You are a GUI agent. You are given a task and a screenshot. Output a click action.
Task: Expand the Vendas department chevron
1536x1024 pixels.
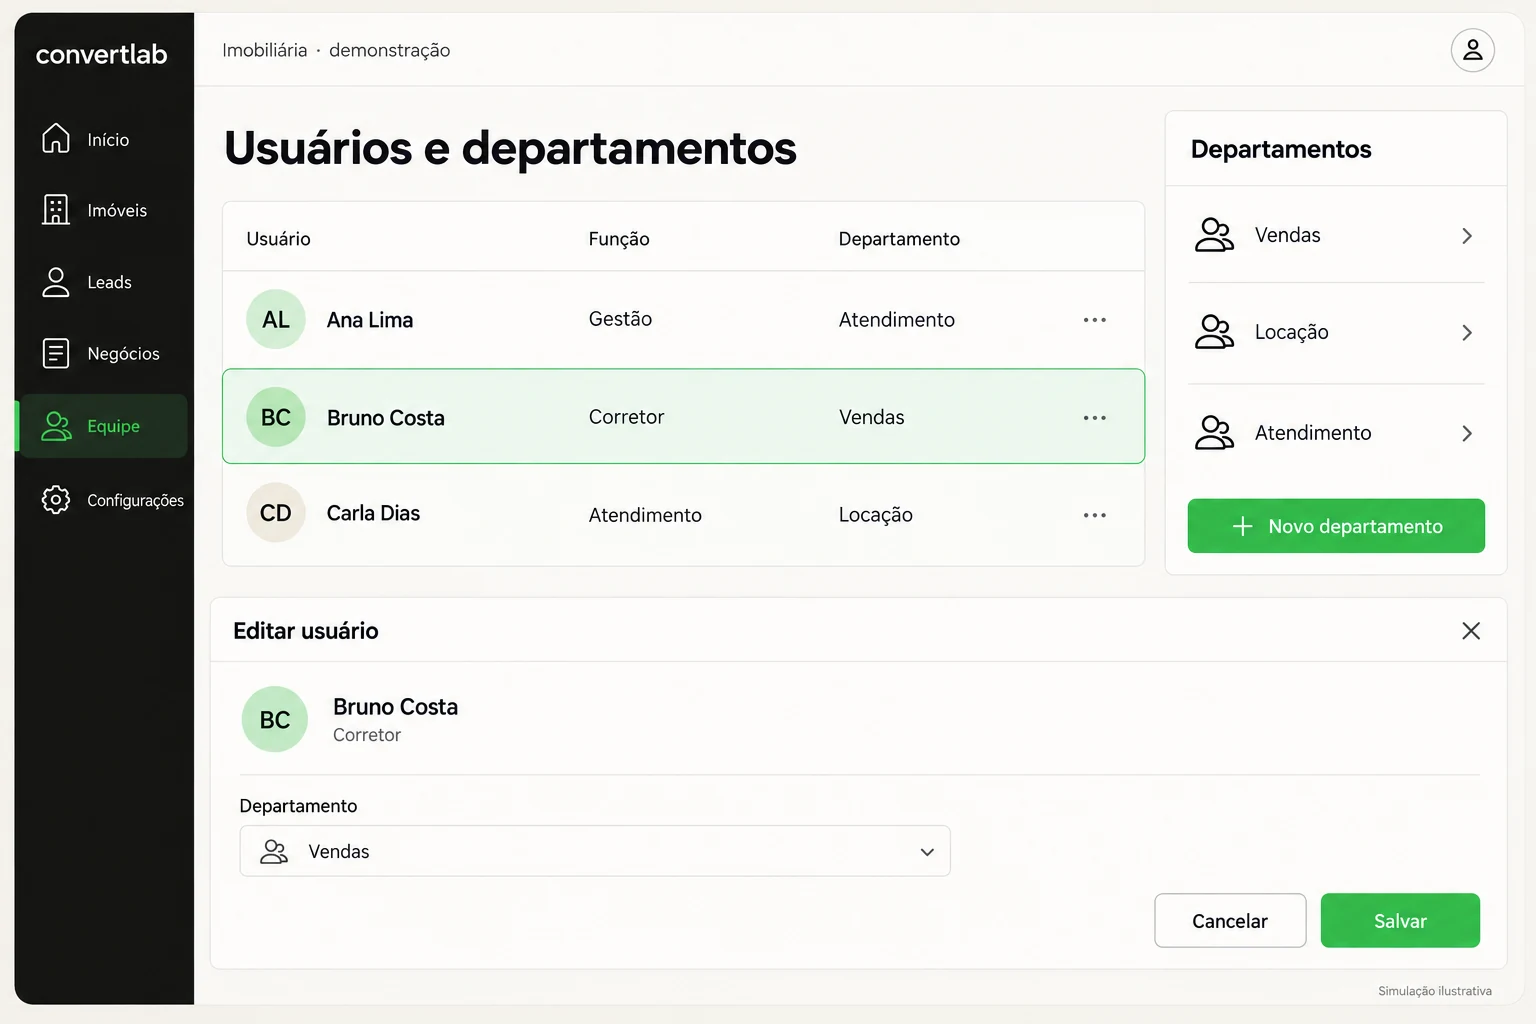point(1466,236)
